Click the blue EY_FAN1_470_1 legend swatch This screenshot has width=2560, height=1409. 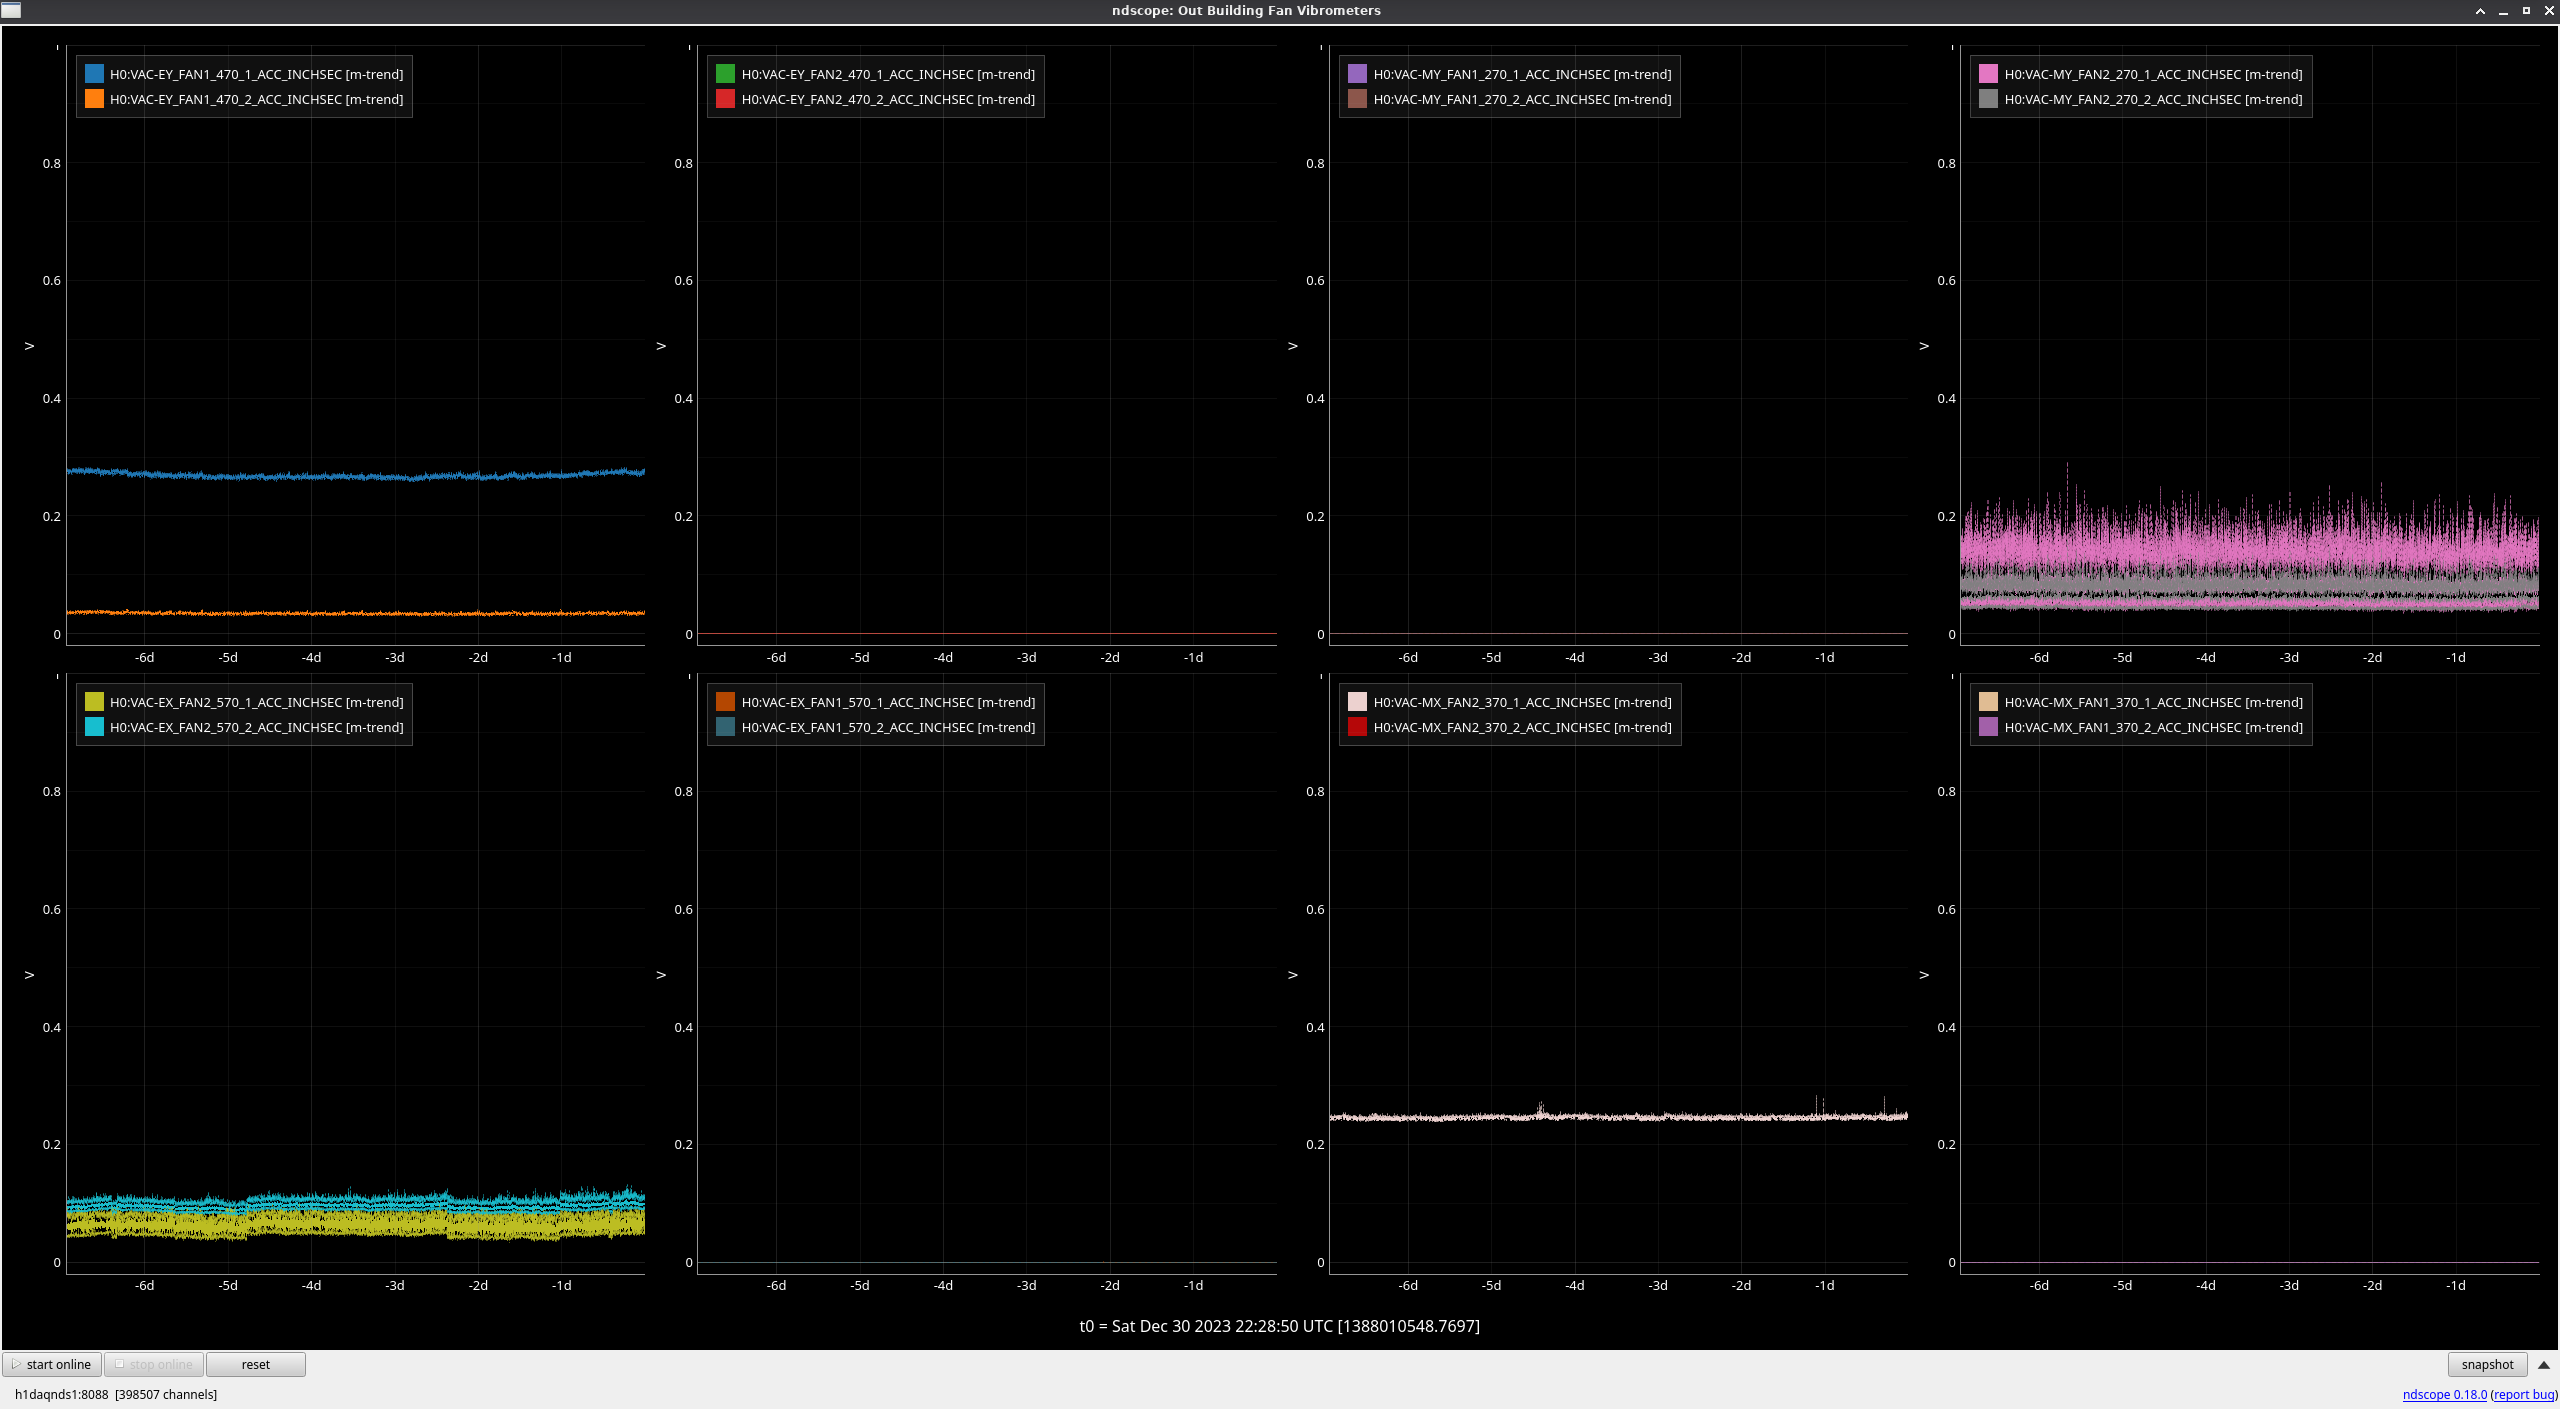pyautogui.click(x=94, y=74)
